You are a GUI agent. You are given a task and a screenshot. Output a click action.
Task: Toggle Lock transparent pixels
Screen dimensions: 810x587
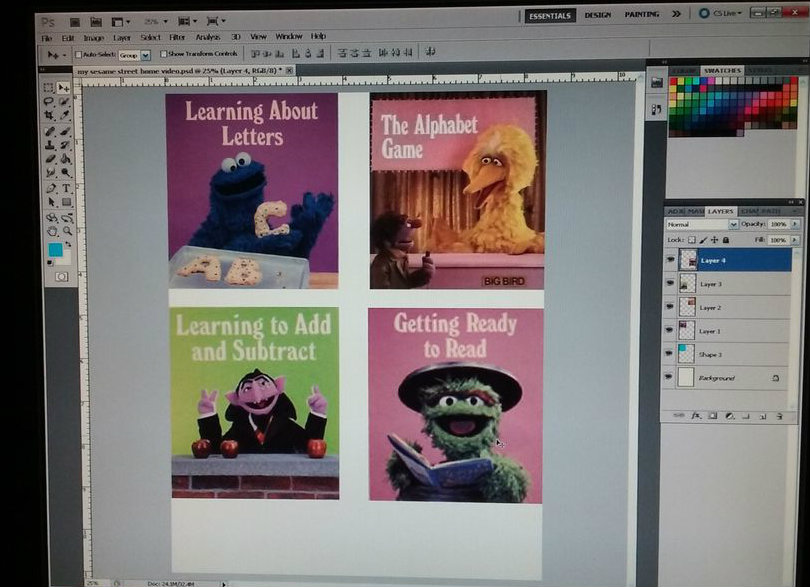pyautogui.click(x=692, y=240)
